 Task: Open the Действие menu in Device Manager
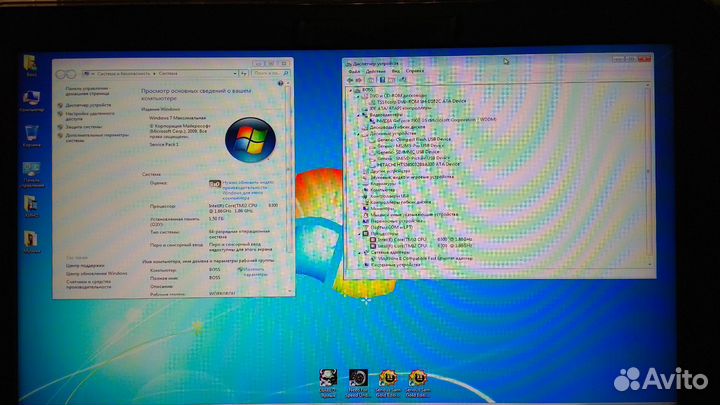(x=376, y=71)
